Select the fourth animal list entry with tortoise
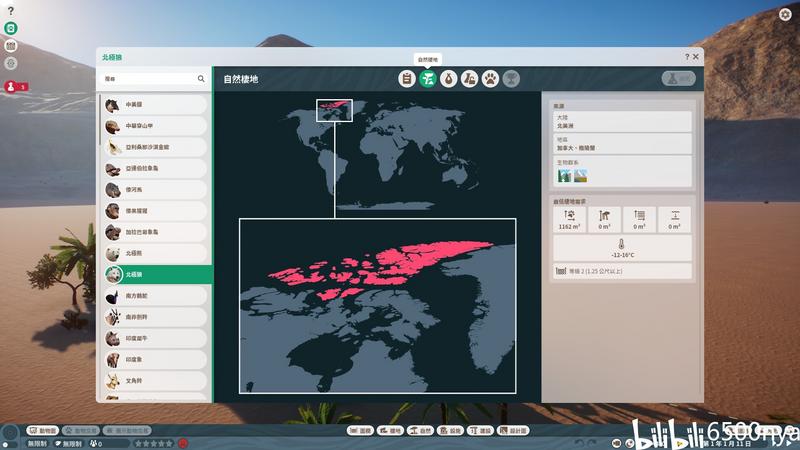Screen dimensions: 800x450 point(156,168)
